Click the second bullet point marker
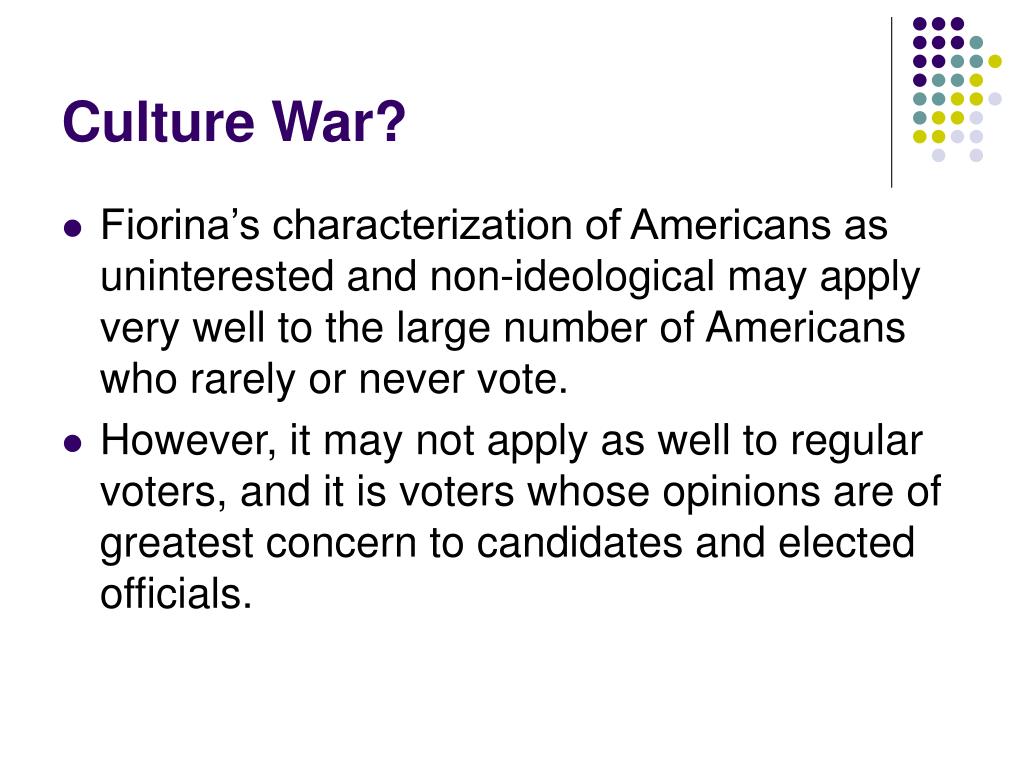 pyautogui.click(x=73, y=444)
